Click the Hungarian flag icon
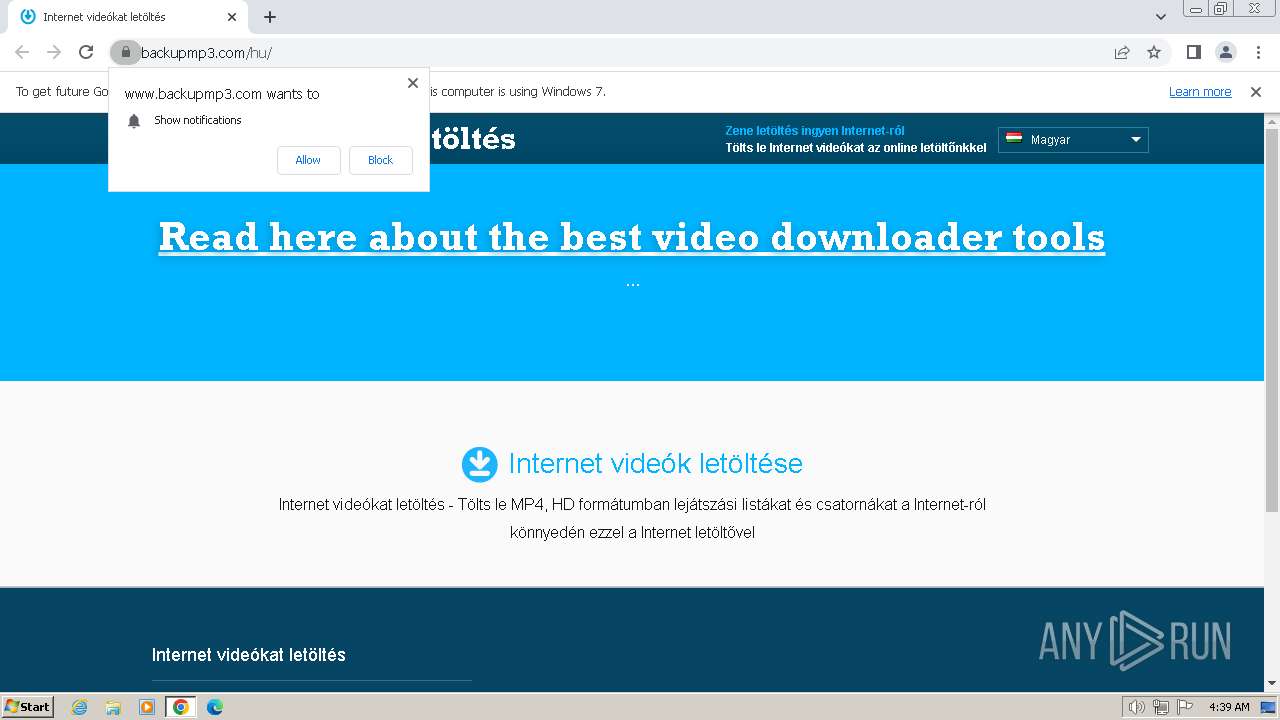The width and height of the screenshot is (1280, 720). pos(1013,139)
